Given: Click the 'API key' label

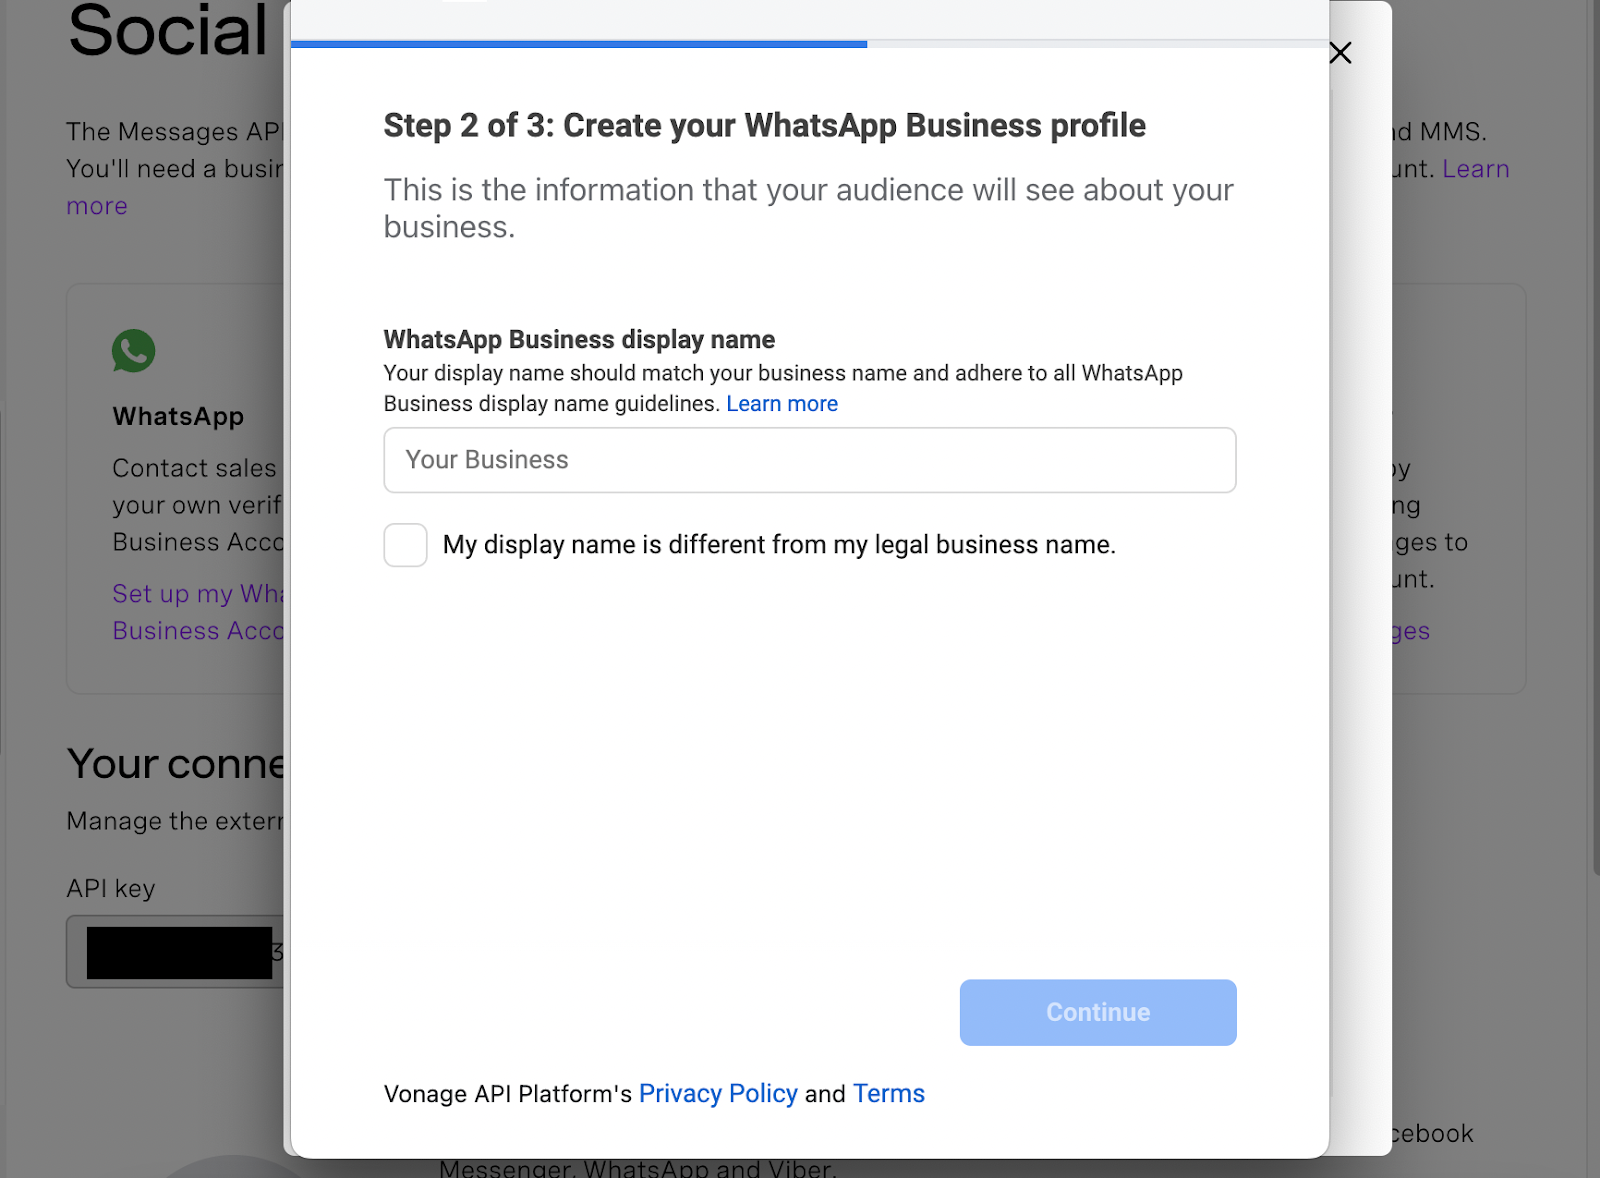Looking at the screenshot, I should 111,889.
